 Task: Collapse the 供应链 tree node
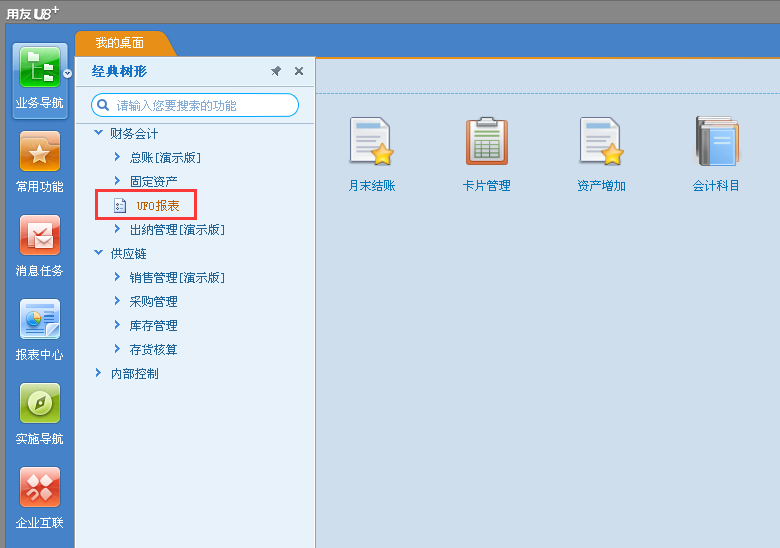pos(98,253)
